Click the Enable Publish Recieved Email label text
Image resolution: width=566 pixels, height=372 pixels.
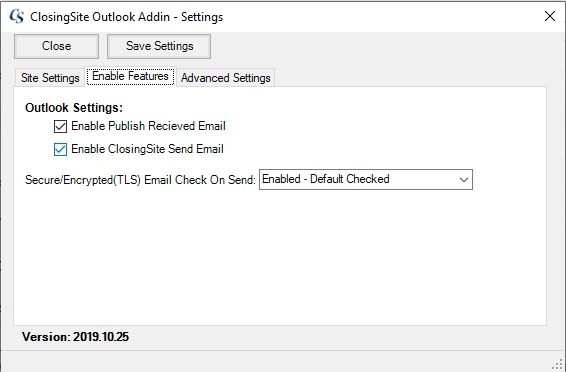148,126
